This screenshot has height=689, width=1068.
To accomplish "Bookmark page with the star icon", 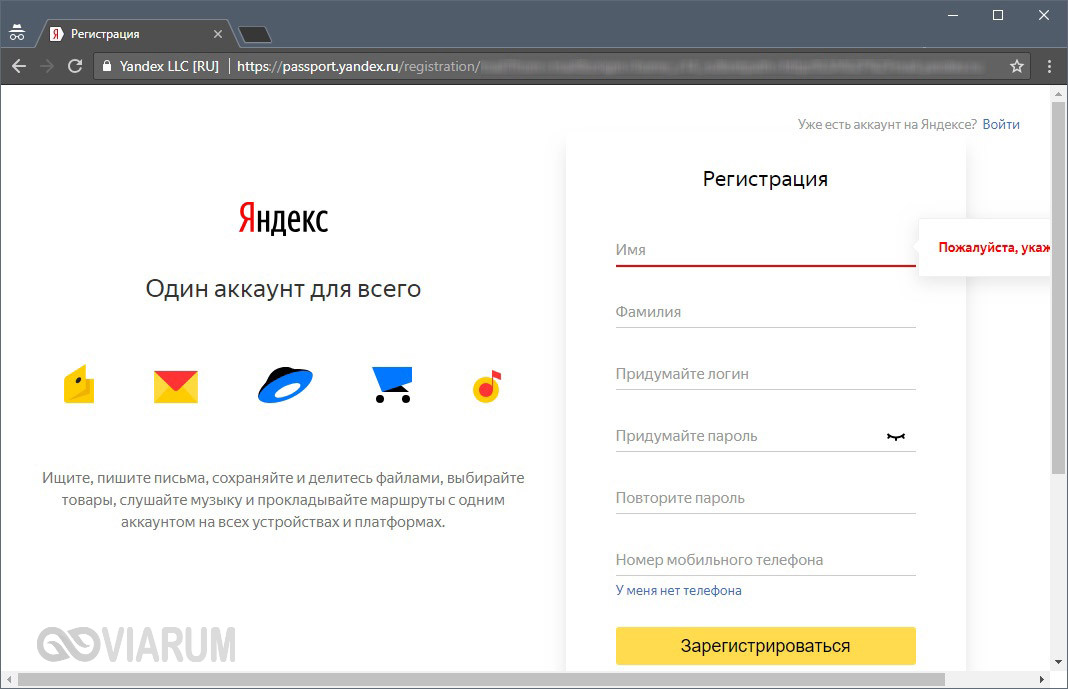I will point(1017,66).
